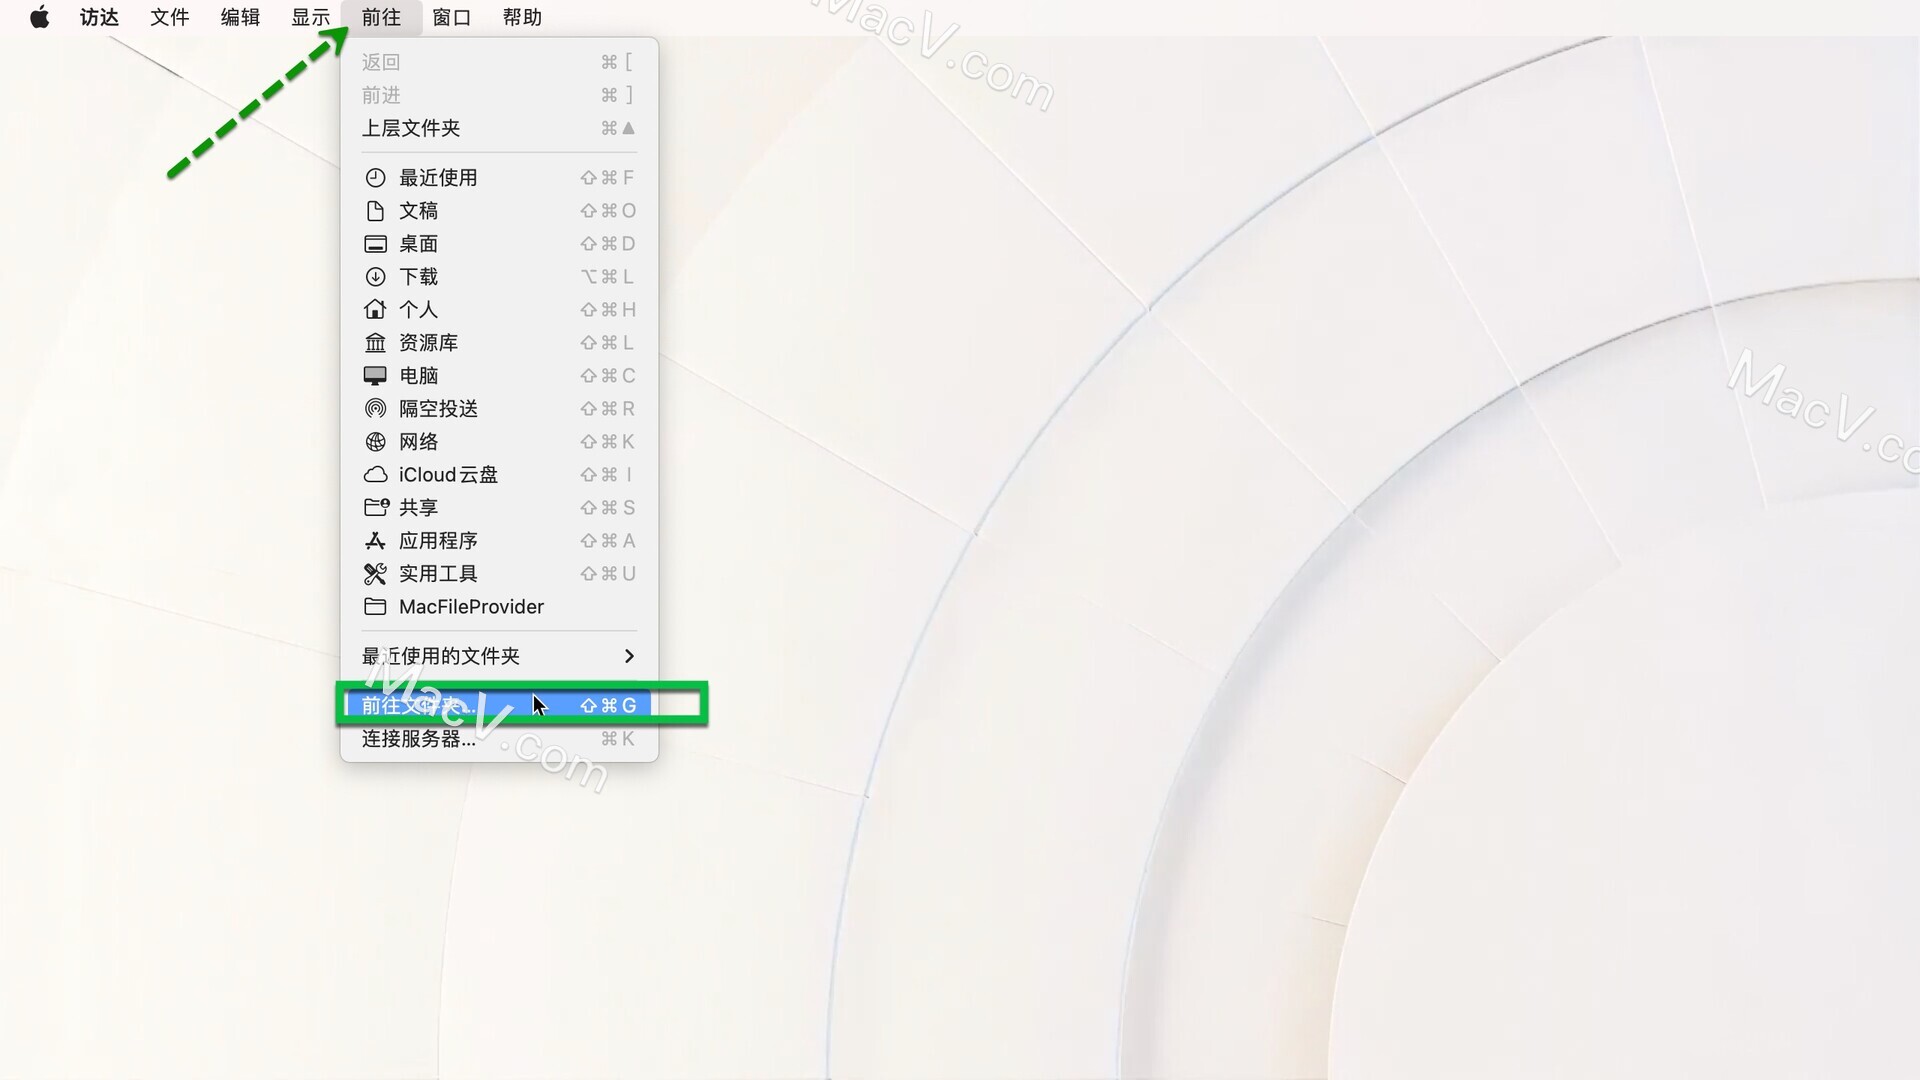Click the monitor icon for 电脑
1920x1080 pixels.
375,376
